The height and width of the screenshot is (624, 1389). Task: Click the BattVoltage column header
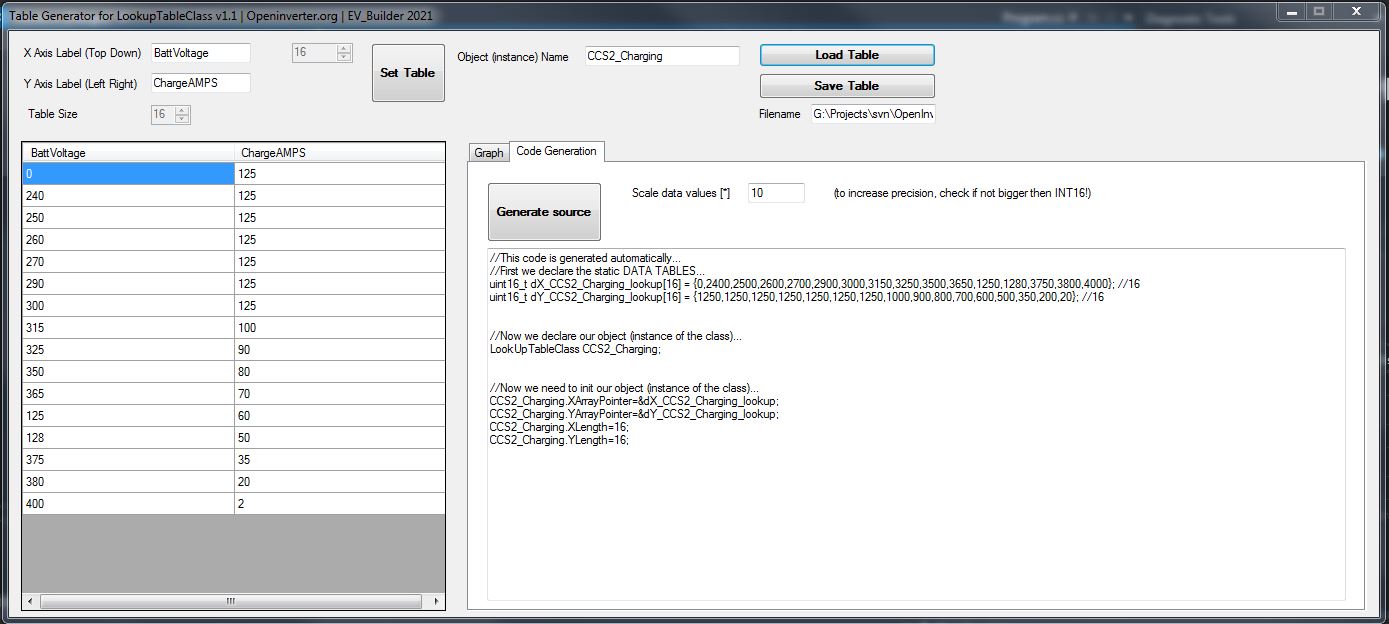128,153
